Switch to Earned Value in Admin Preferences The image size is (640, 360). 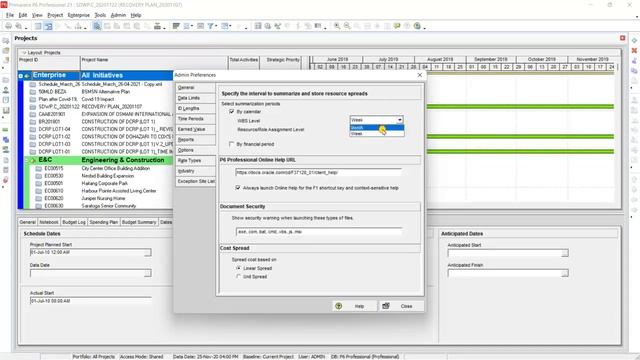[x=196, y=129]
